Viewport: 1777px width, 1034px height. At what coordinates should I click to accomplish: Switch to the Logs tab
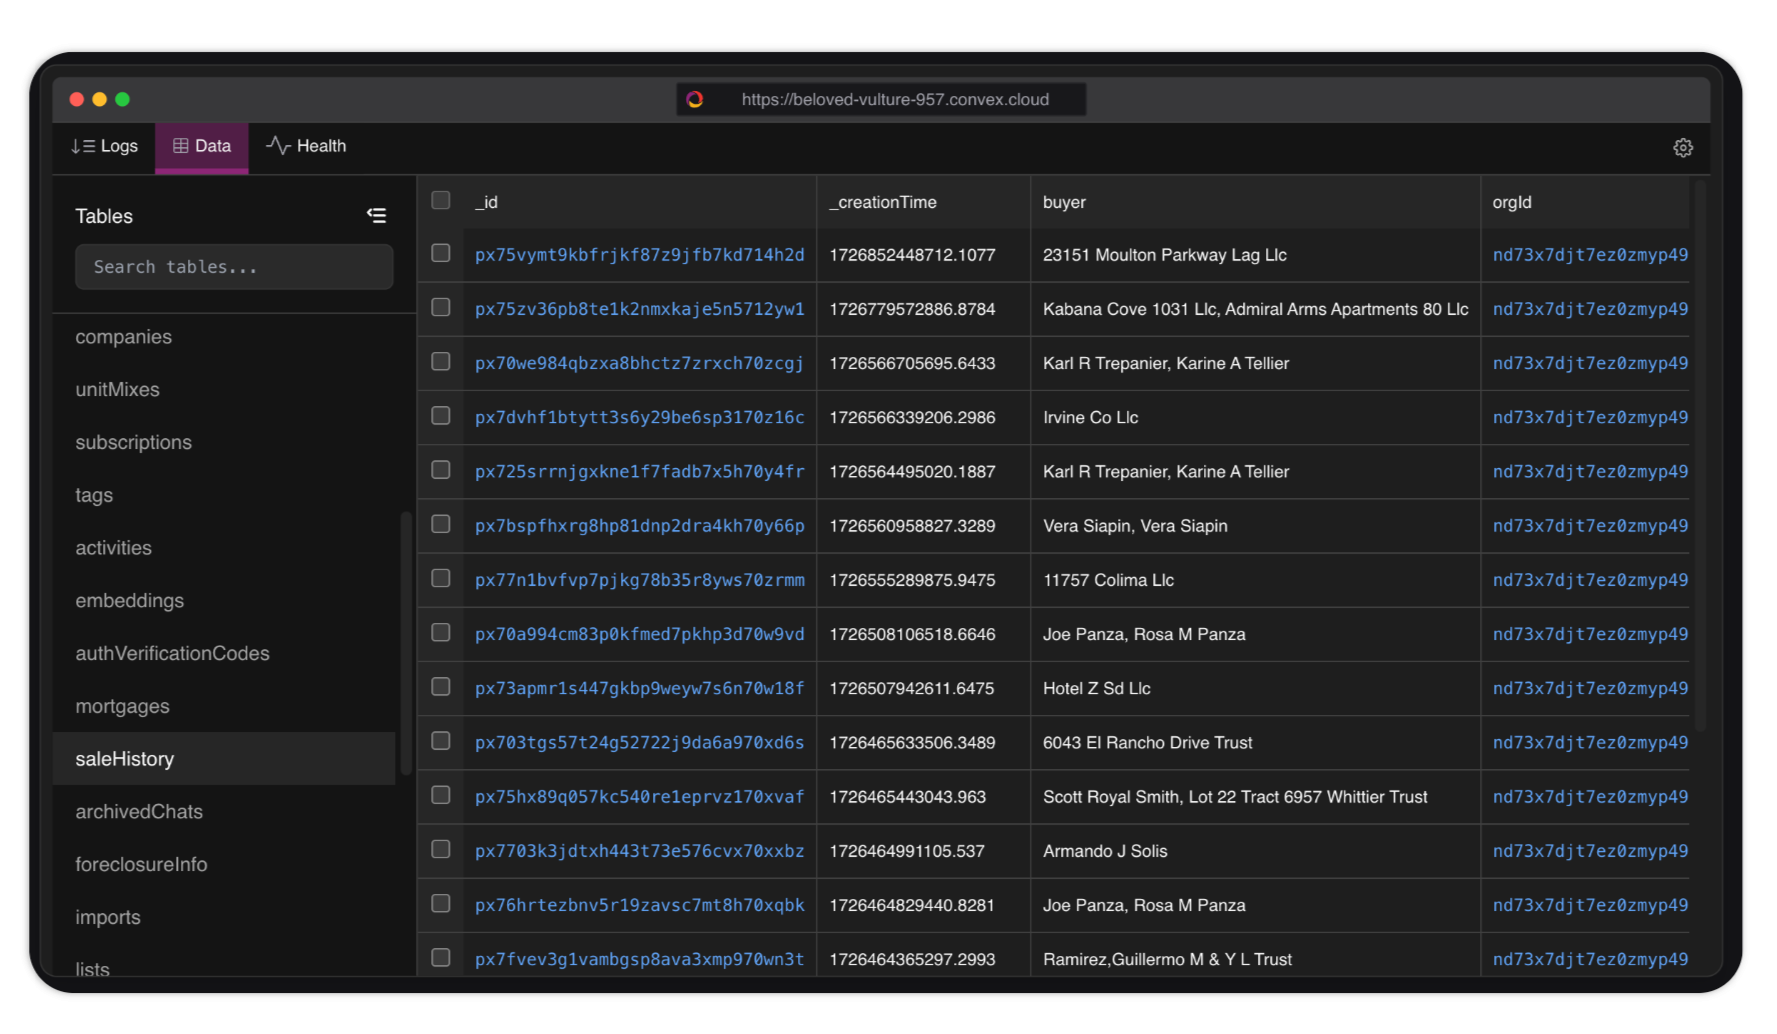tap(104, 146)
